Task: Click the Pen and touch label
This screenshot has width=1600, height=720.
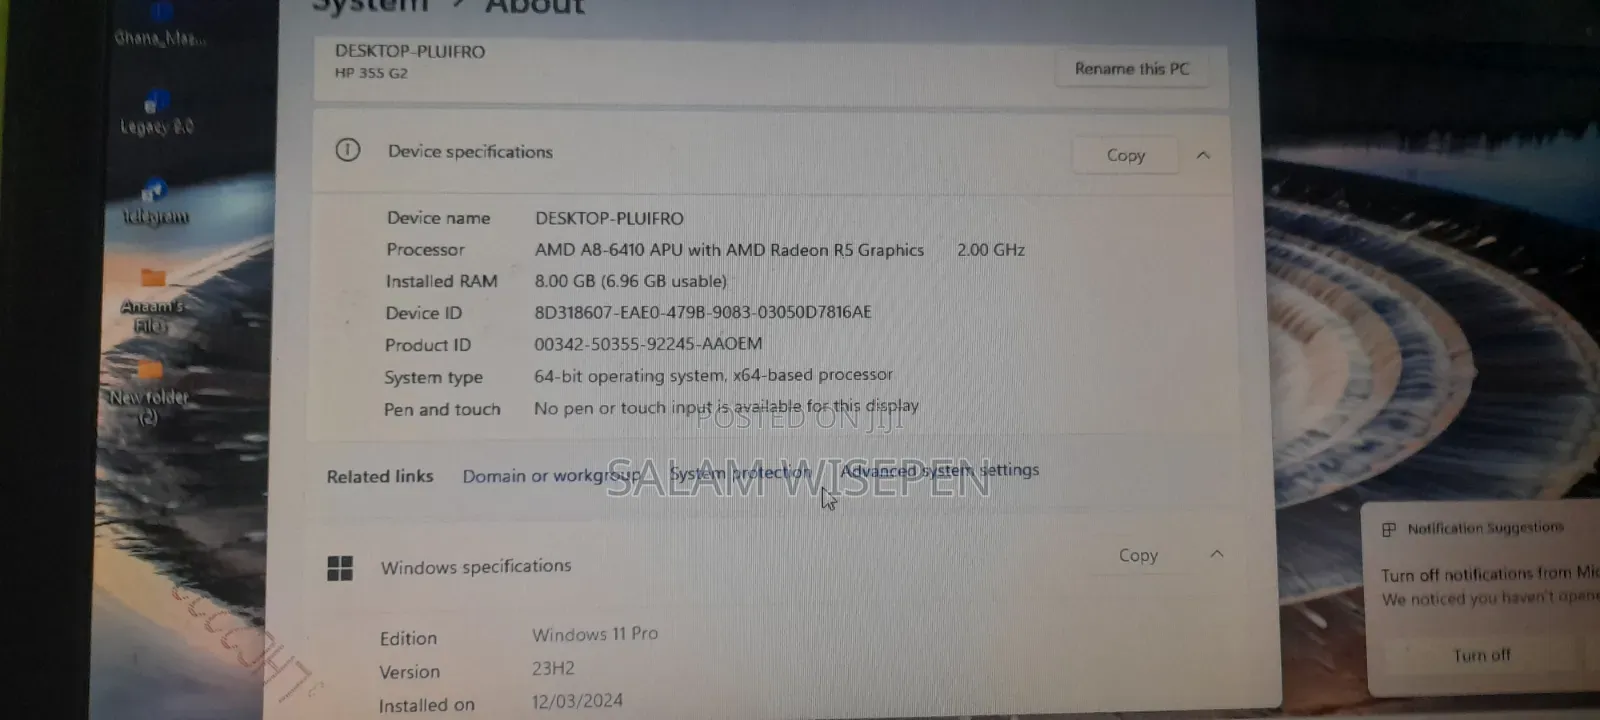Action: pyautogui.click(x=442, y=410)
